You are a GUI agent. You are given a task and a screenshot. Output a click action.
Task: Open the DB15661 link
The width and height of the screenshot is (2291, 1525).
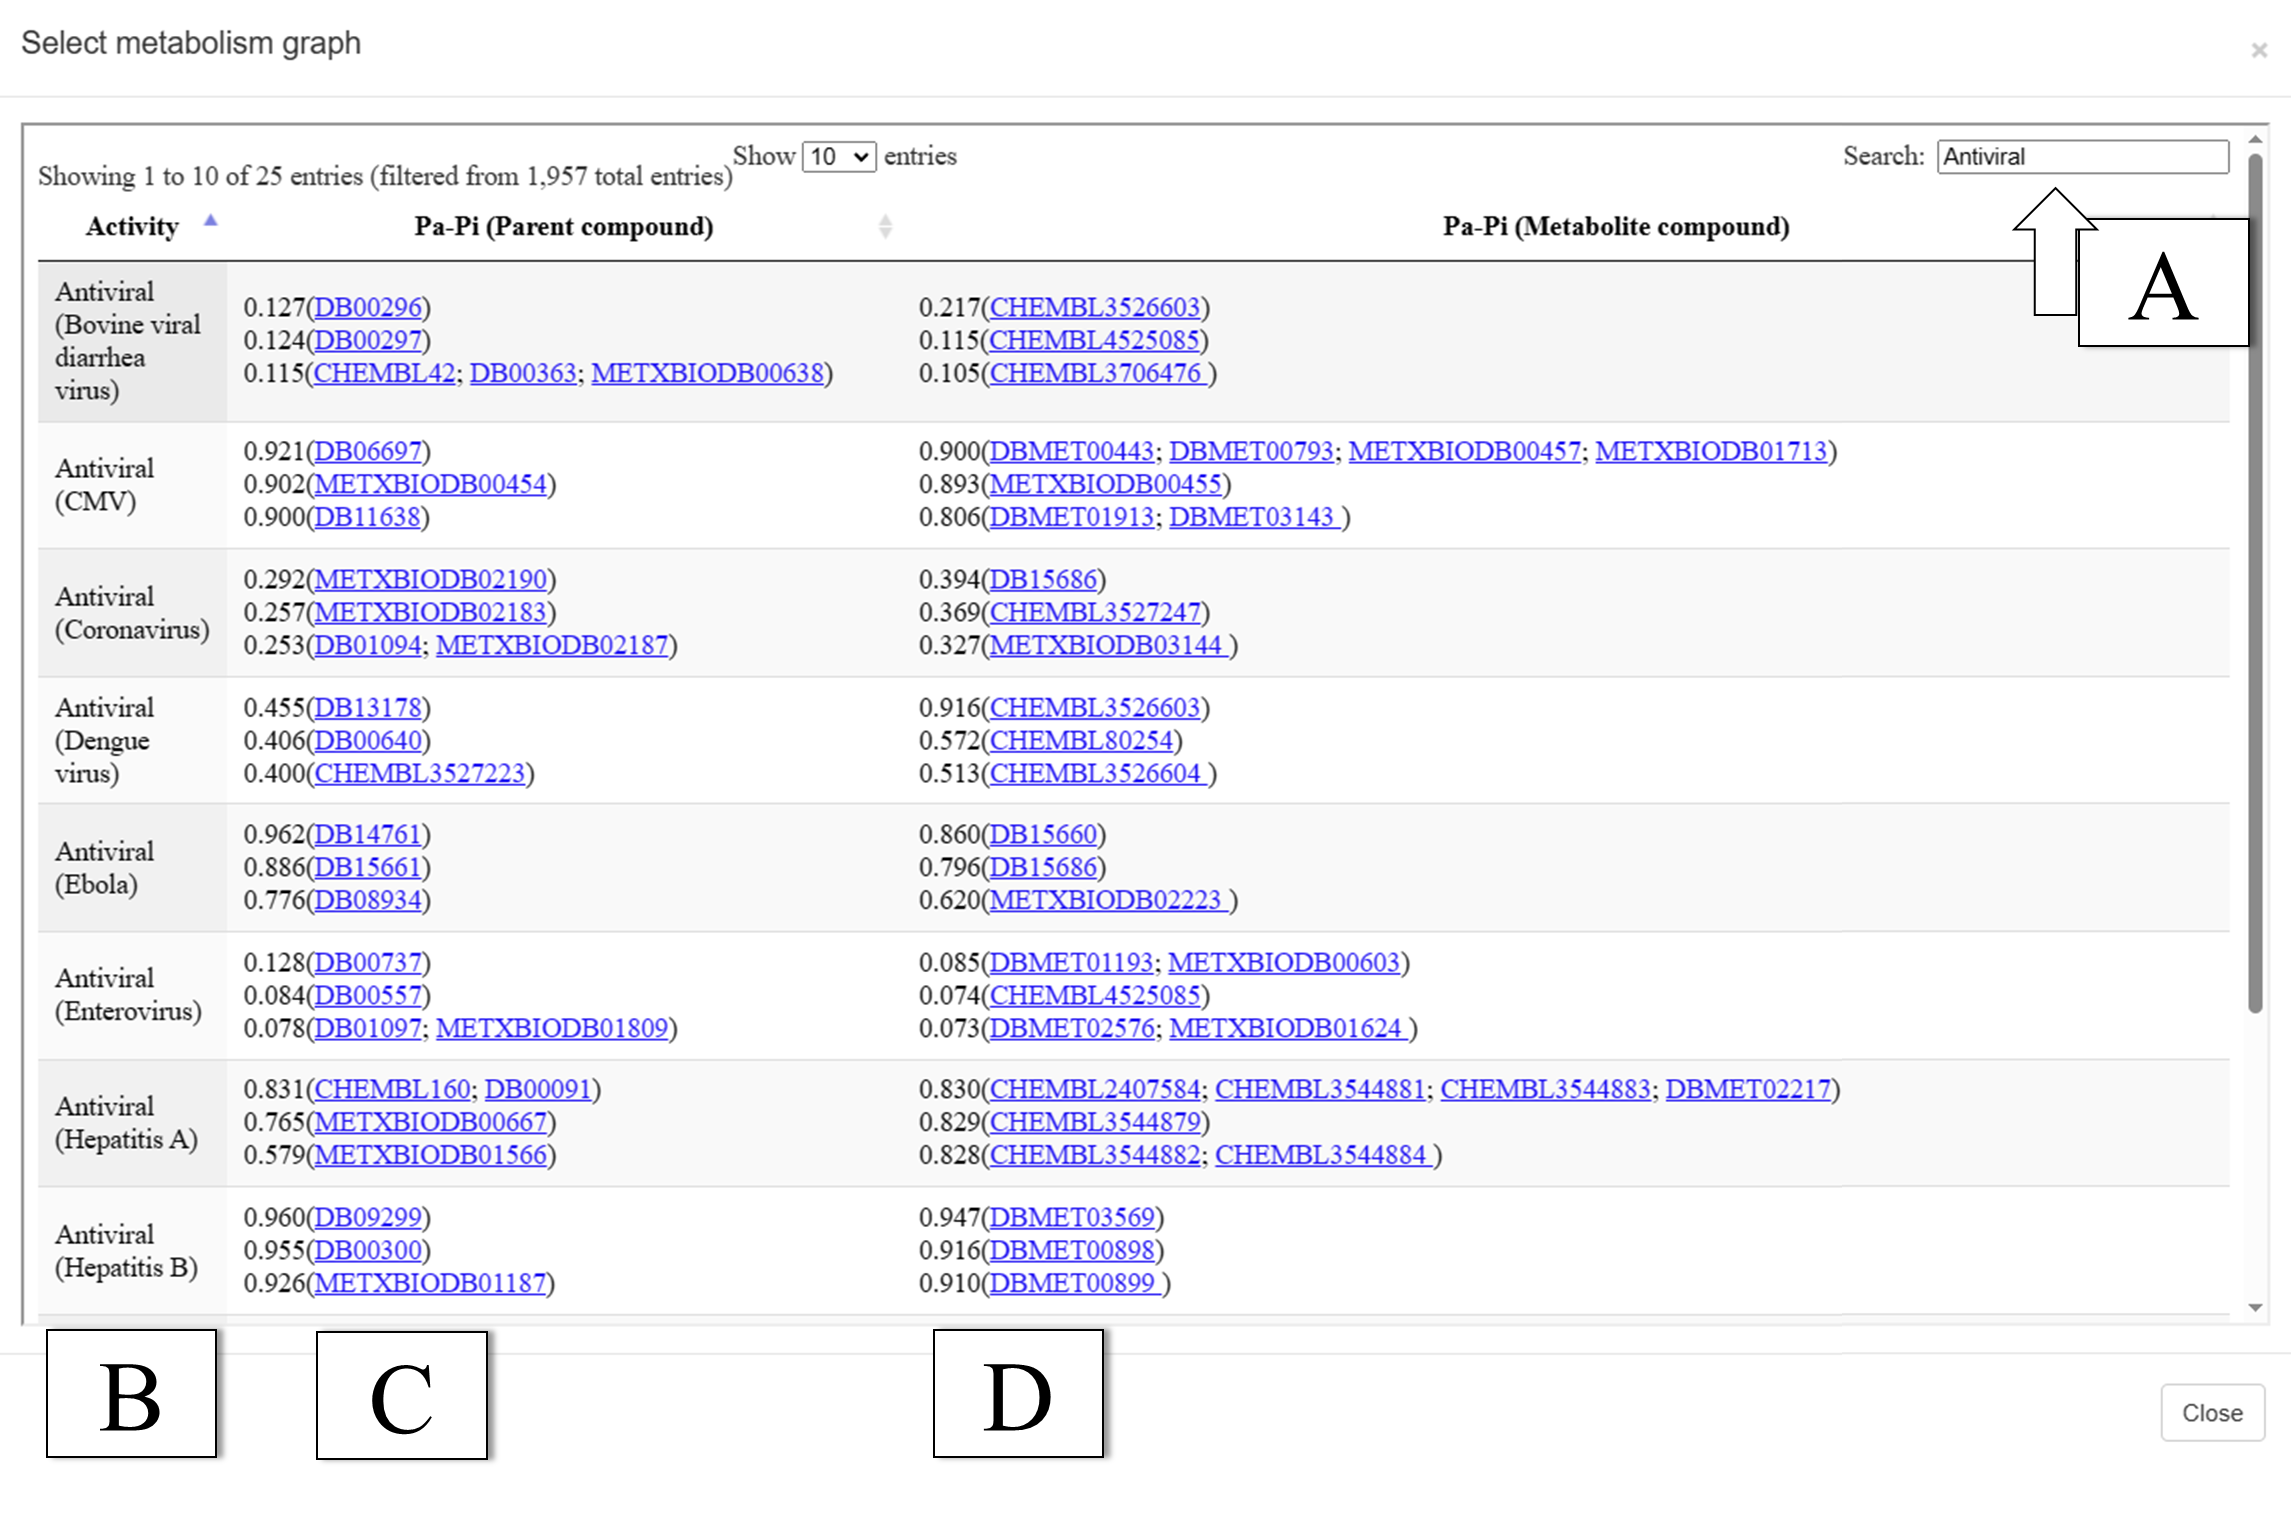click(x=368, y=867)
